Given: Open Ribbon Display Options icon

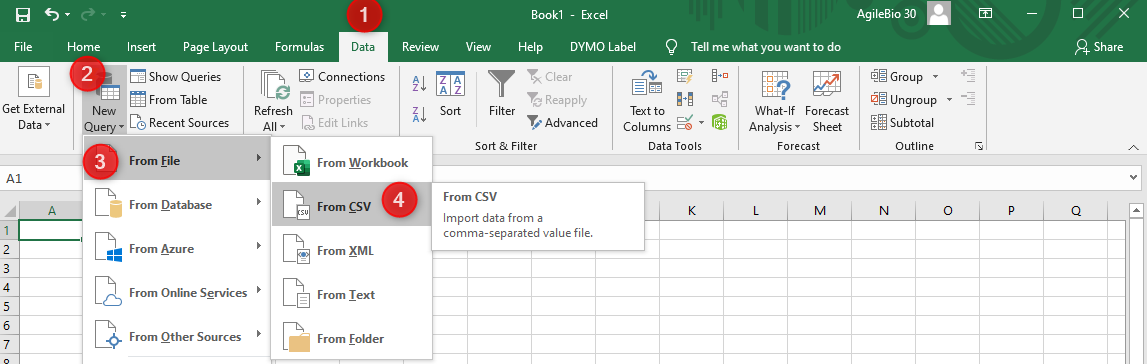Looking at the screenshot, I should pyautogui.click(x=986, y=13).
